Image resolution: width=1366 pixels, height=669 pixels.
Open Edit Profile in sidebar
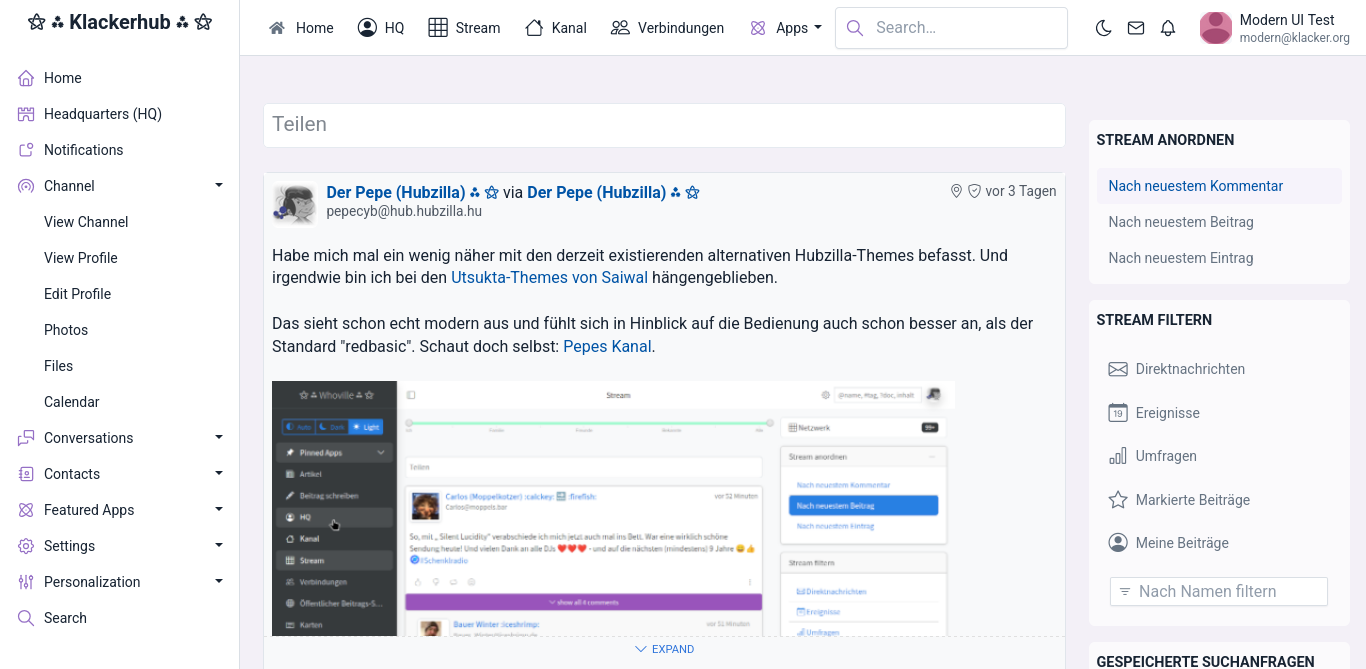click(x=77, y=294)
